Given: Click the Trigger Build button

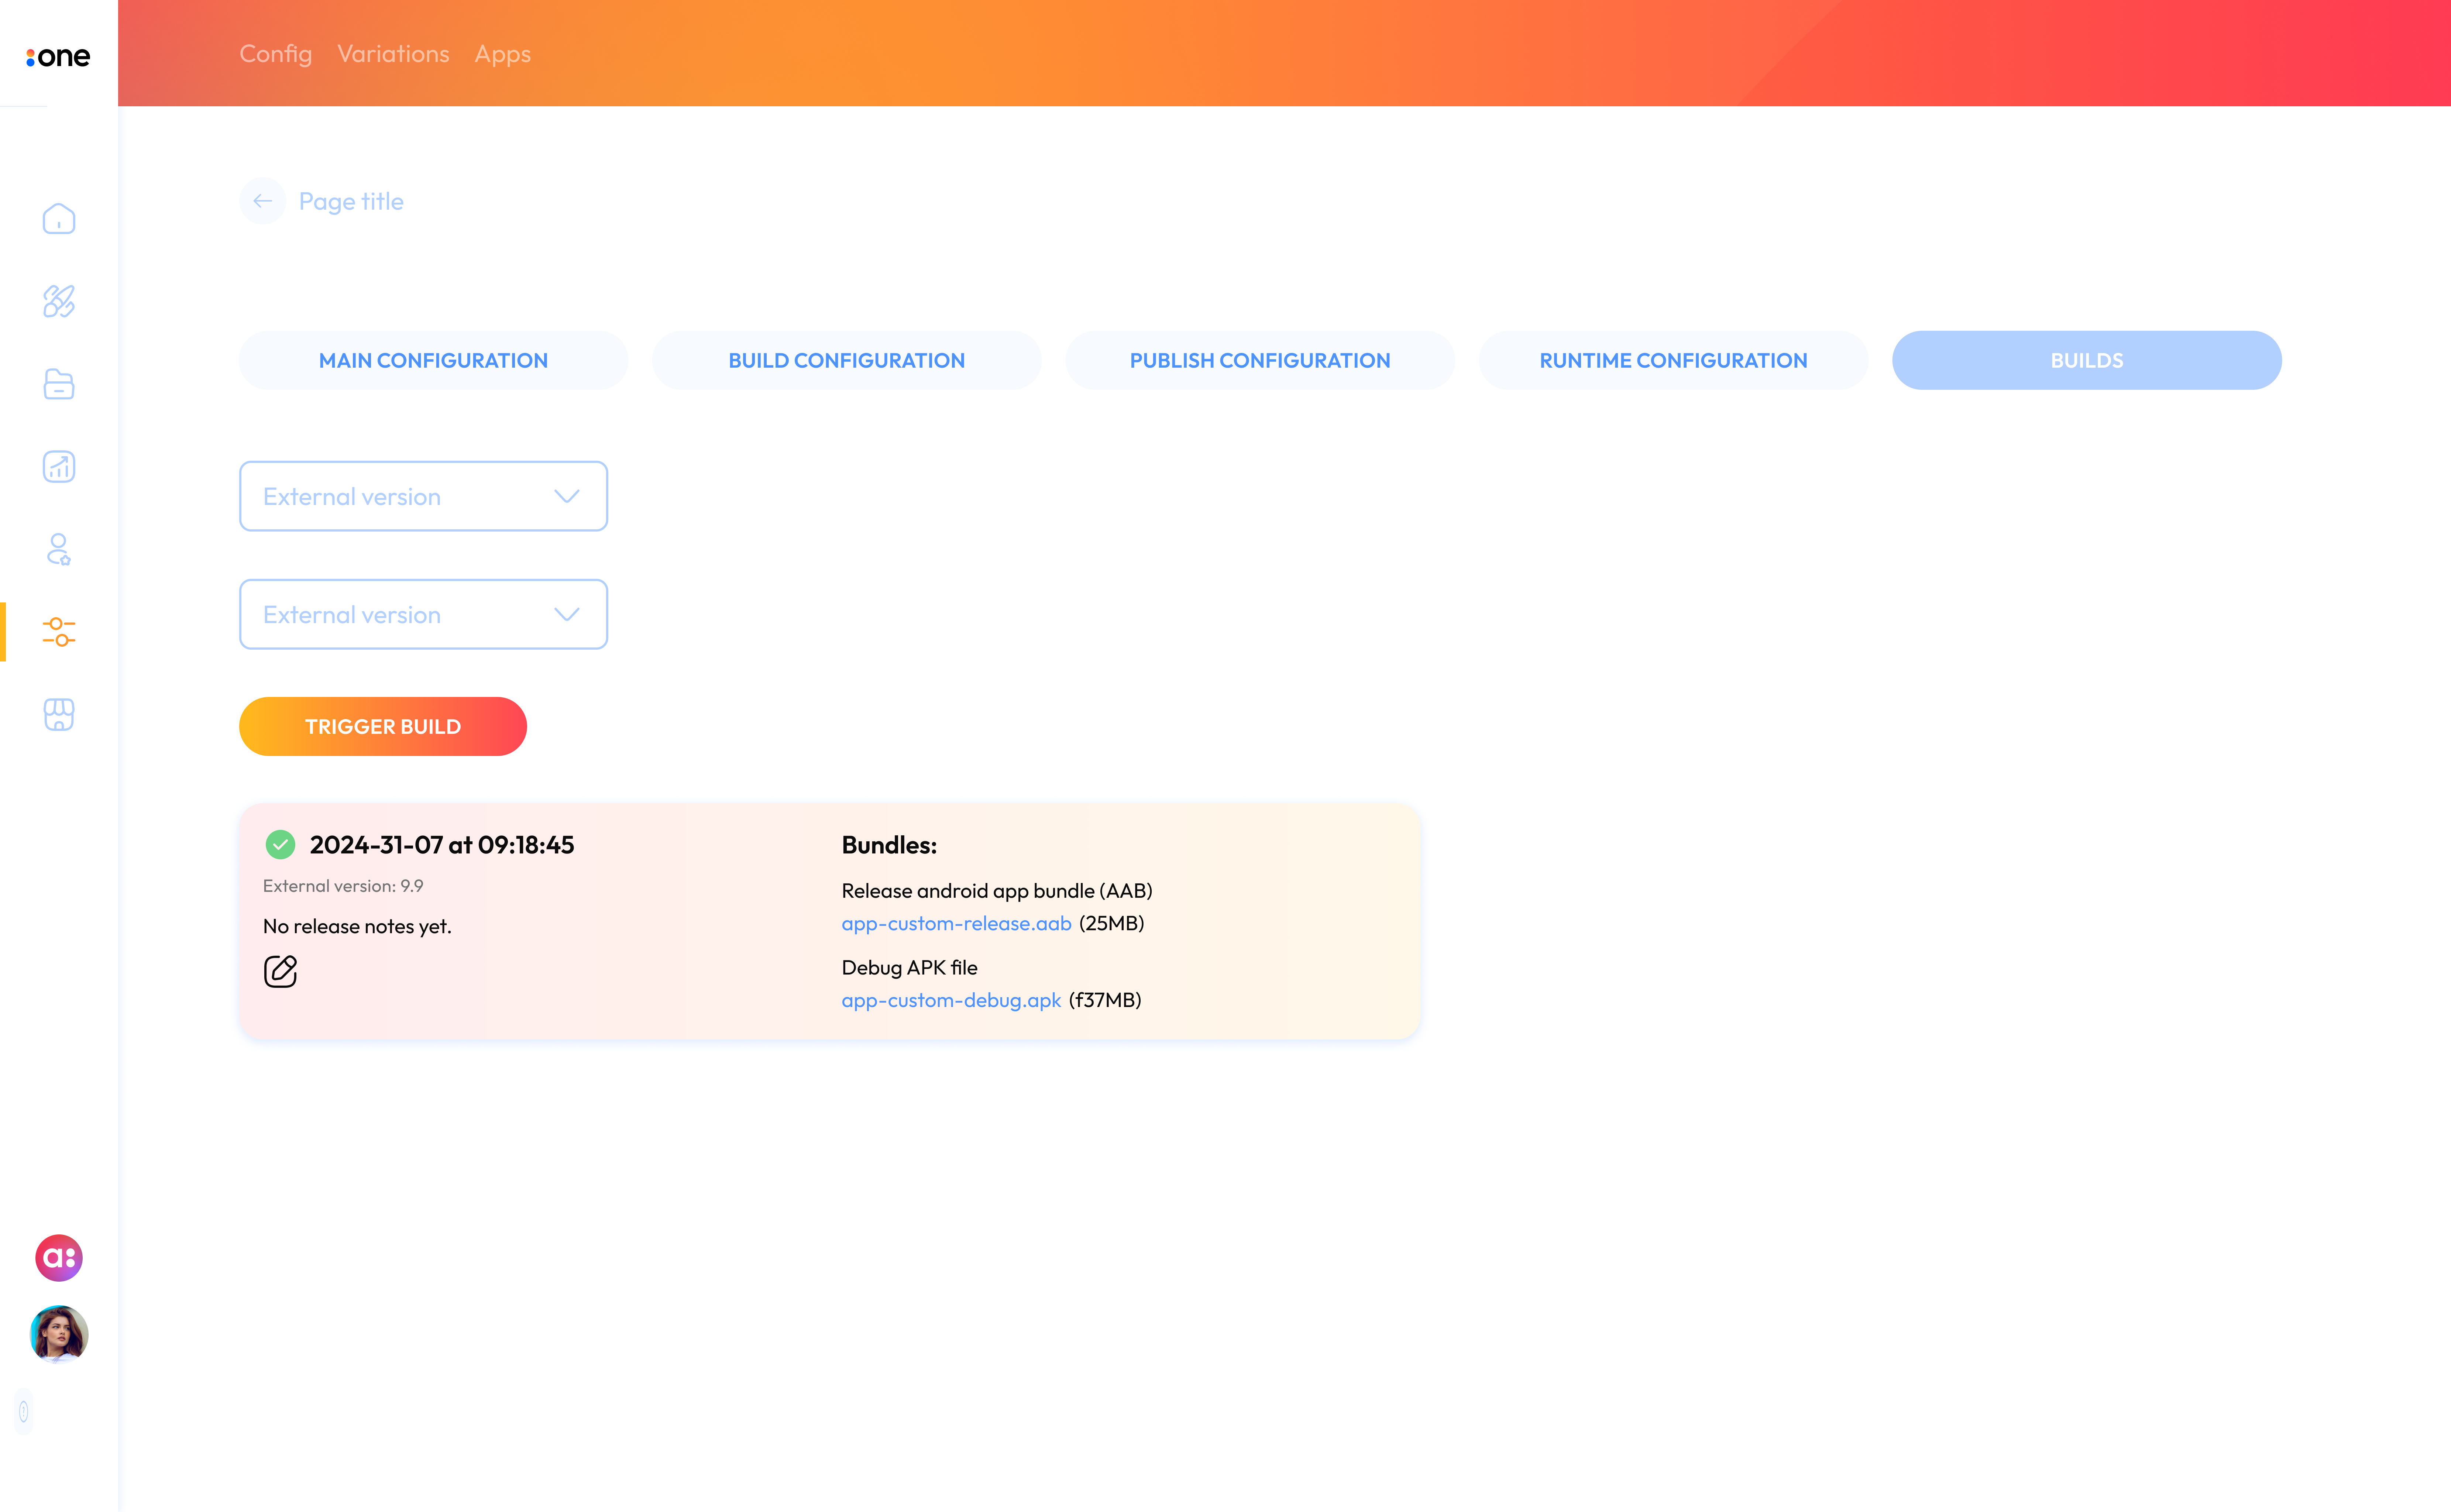Looking at the screenshot, I should [383, 726].
